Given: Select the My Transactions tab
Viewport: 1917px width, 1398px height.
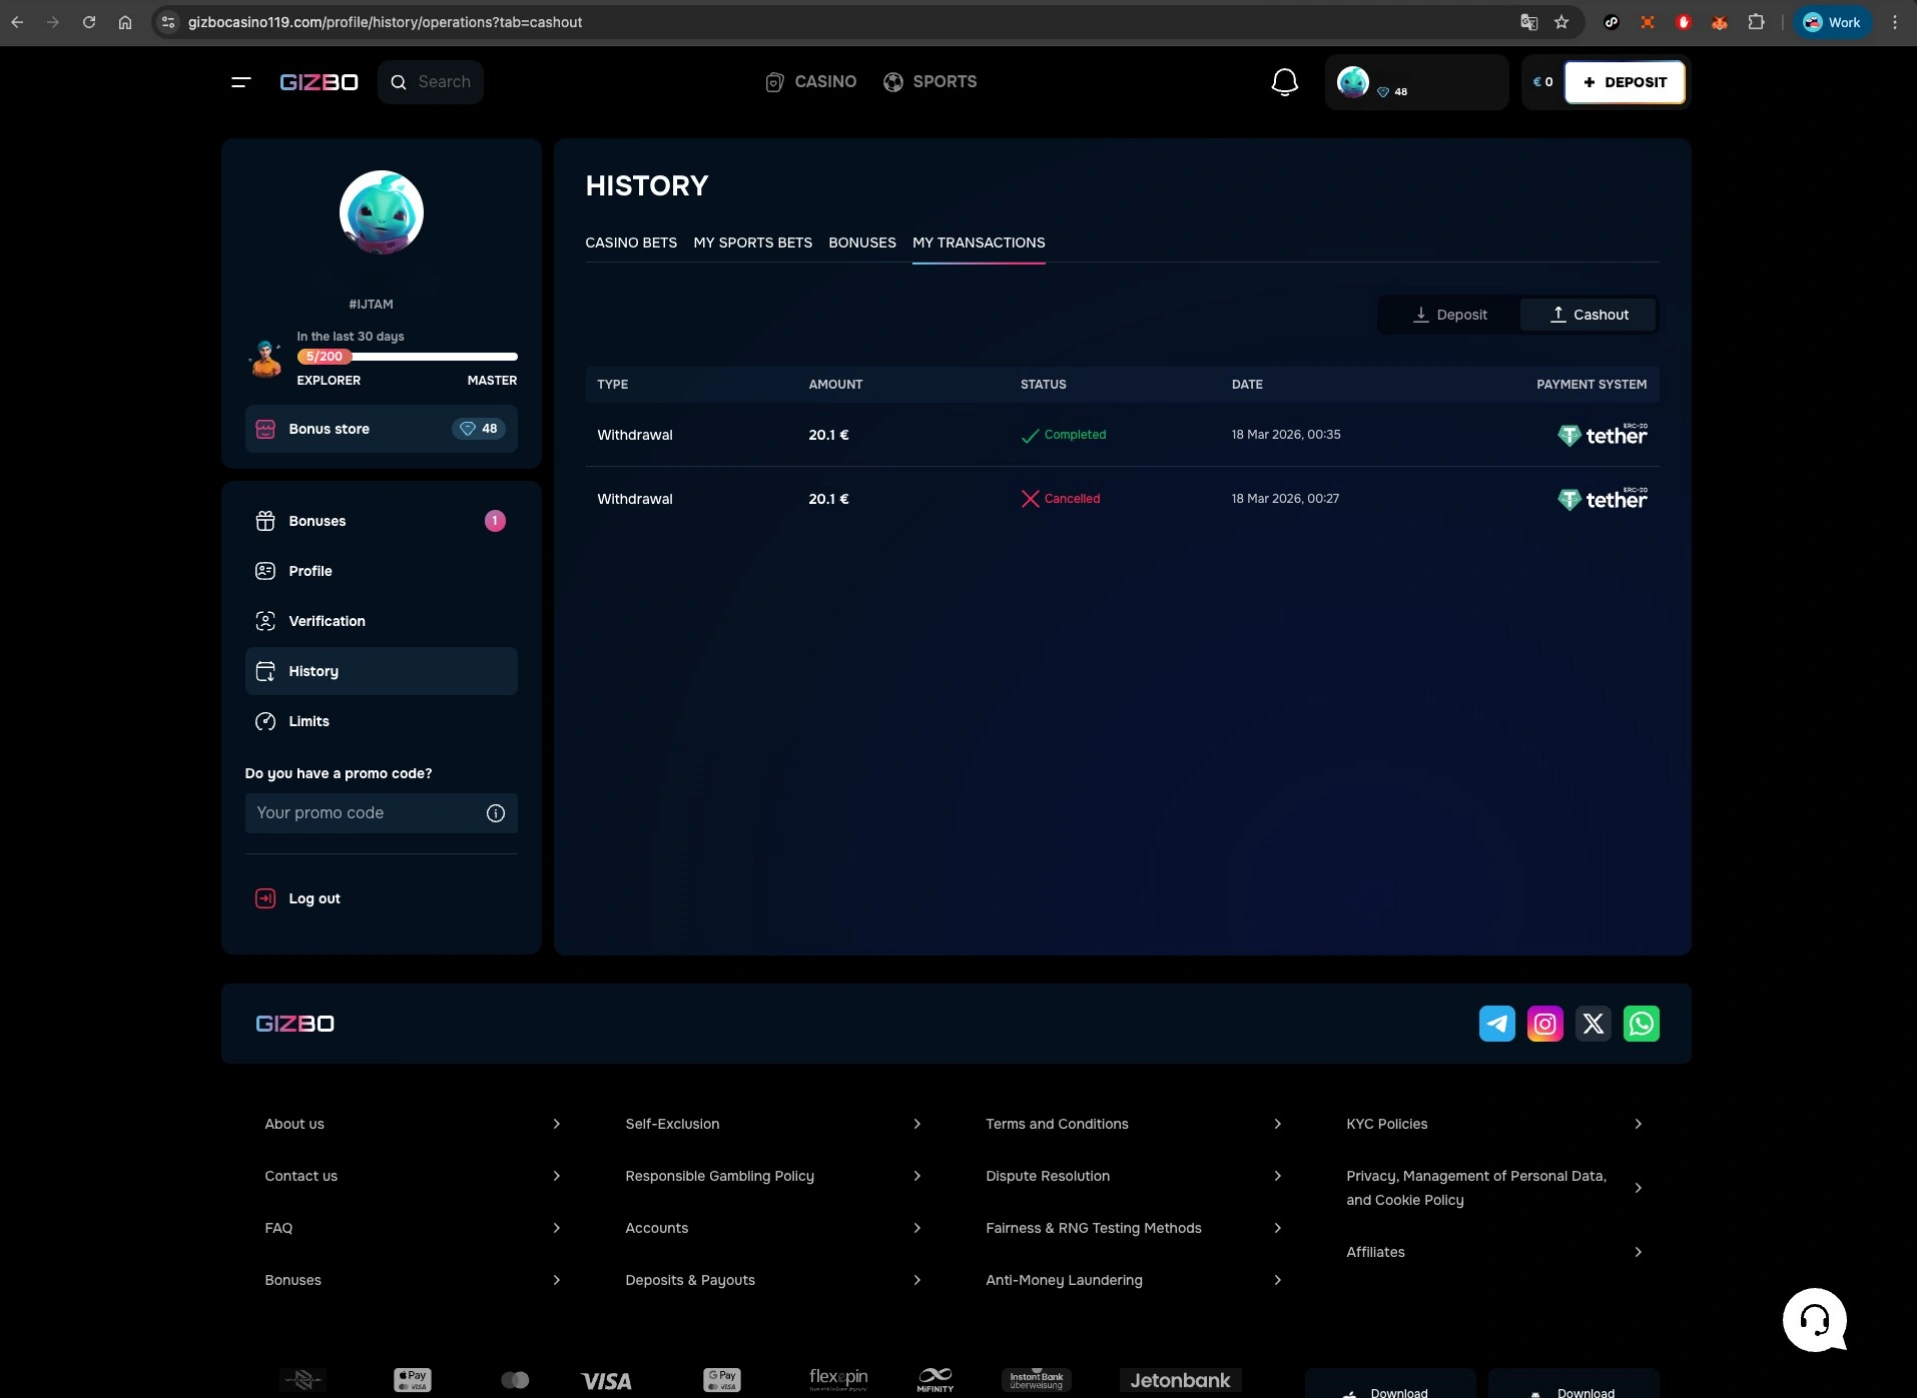Looking at the screenshot, I should click(978, 242).
